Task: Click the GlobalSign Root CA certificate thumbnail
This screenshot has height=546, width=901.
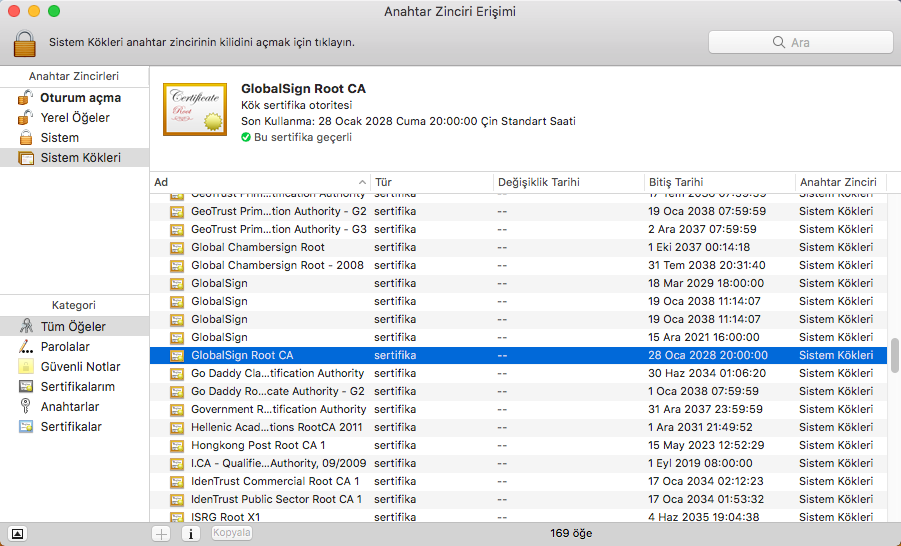Action: (x=195, y=110)
